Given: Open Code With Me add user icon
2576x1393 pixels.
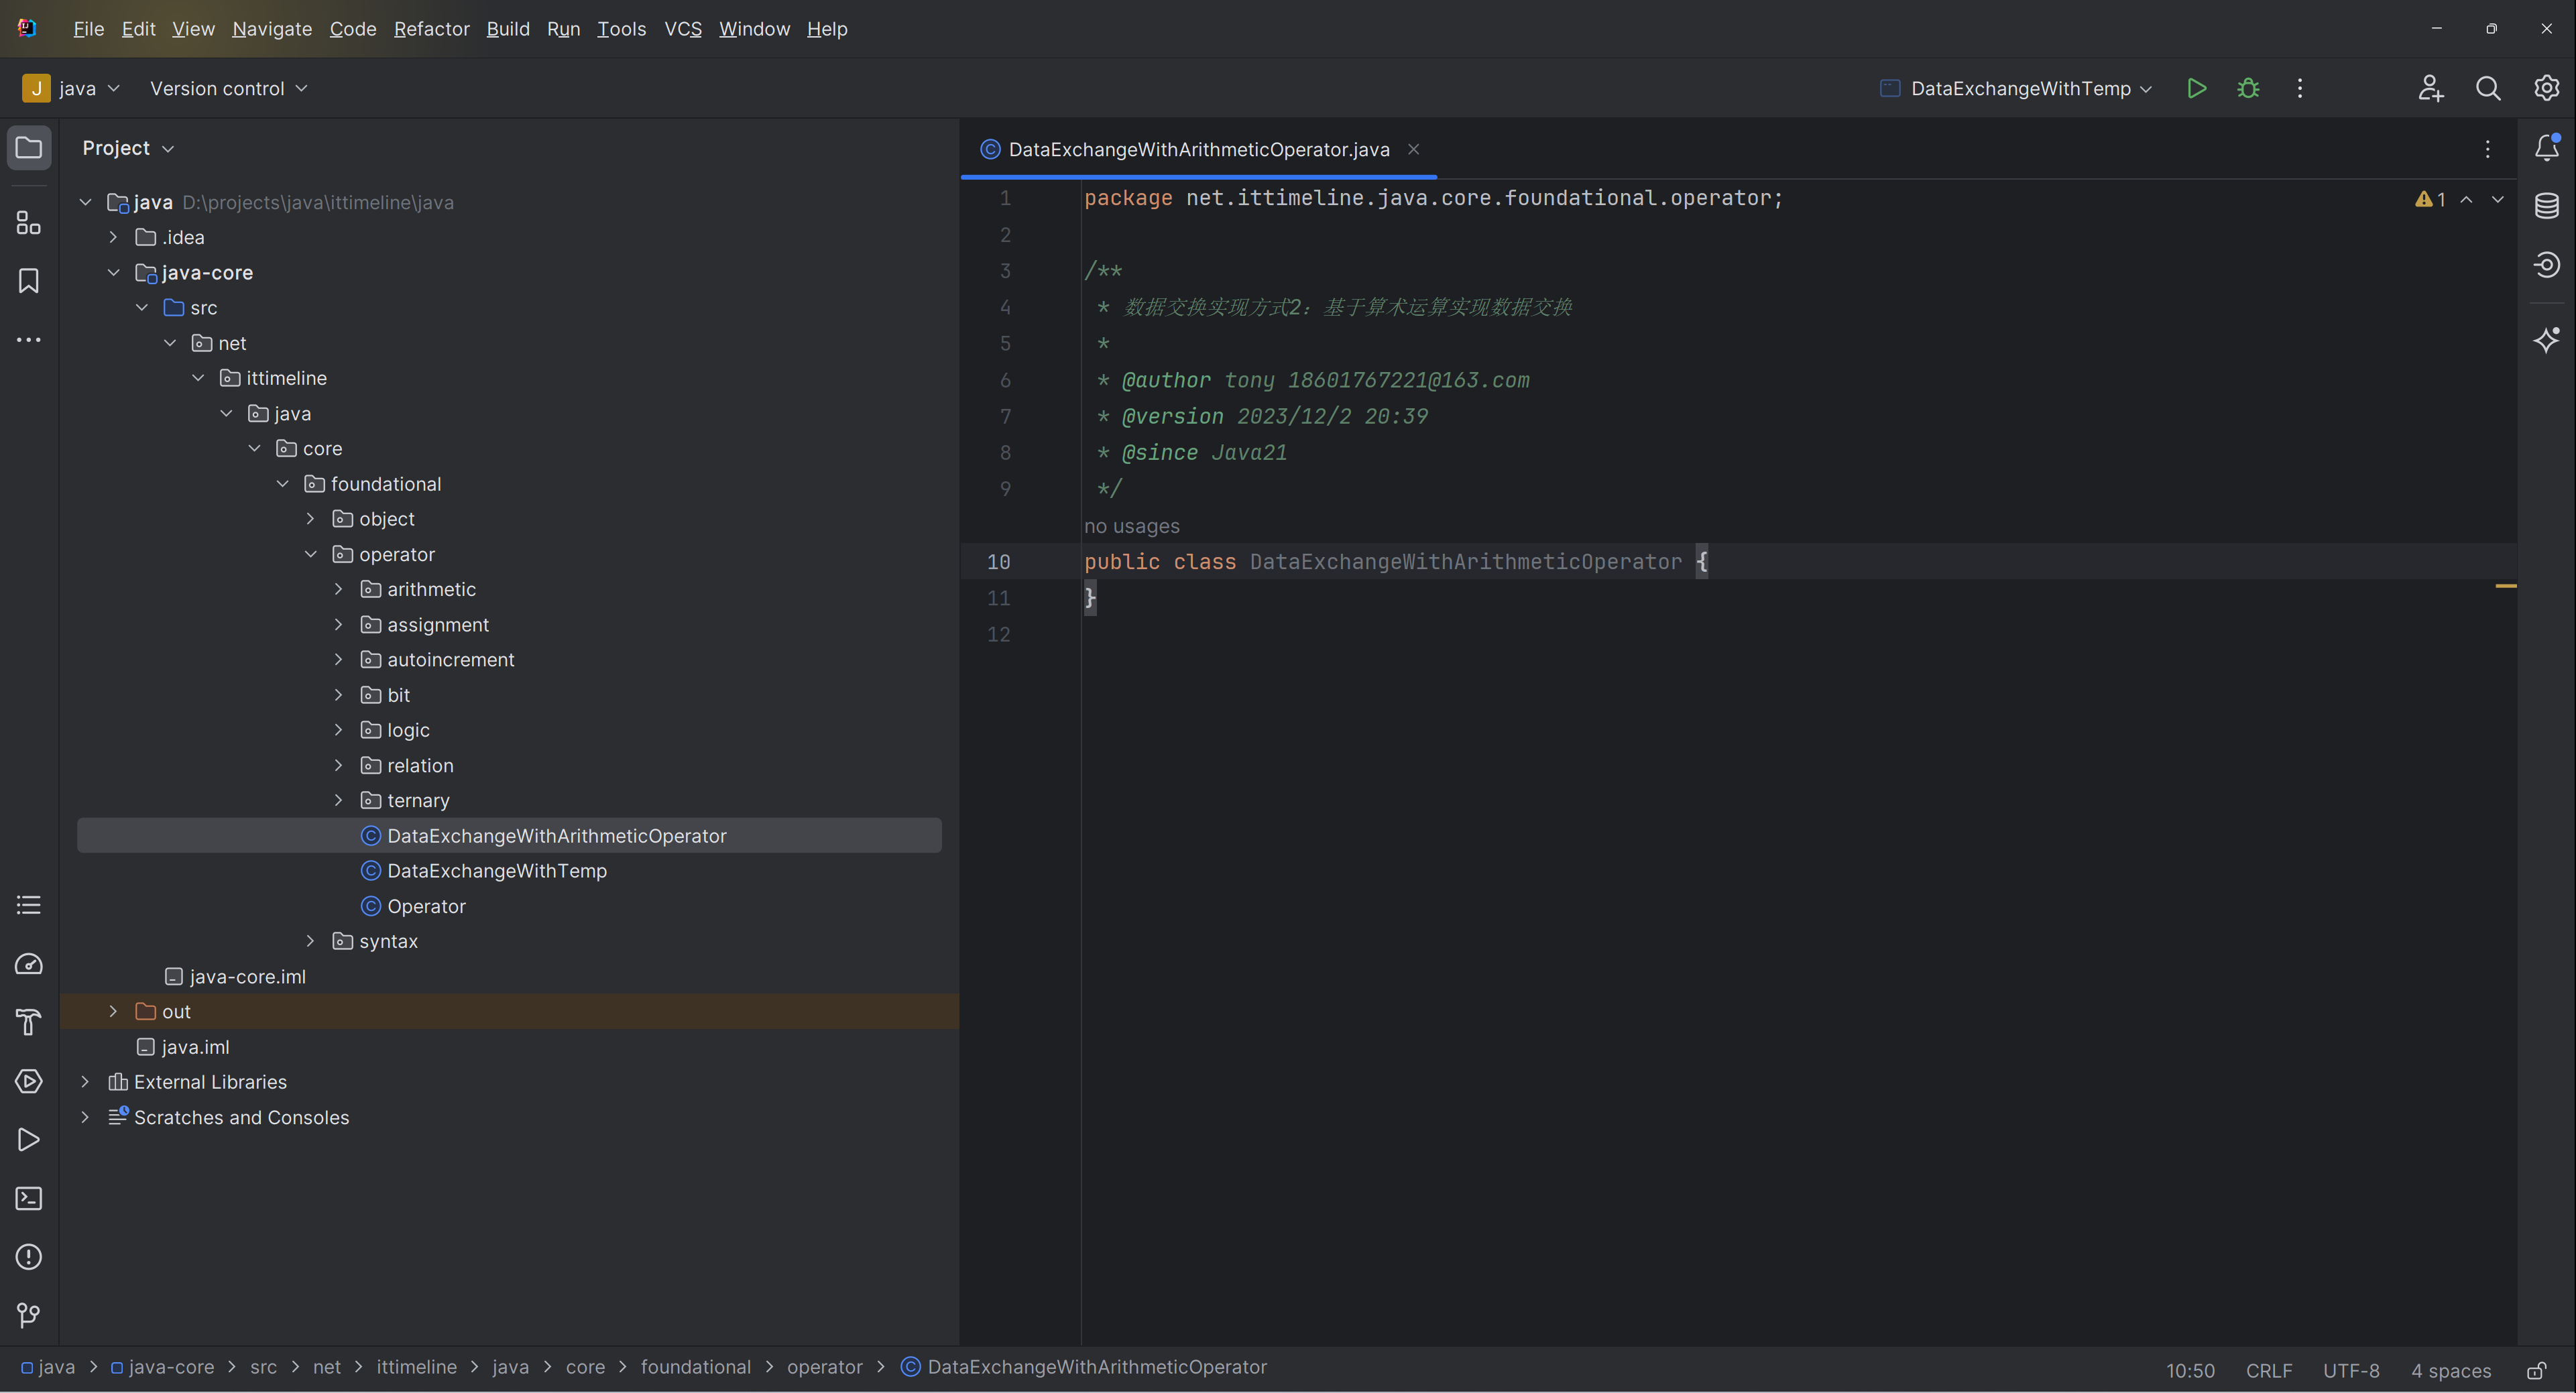Looking at the screenshot, I should (2431, 88).
